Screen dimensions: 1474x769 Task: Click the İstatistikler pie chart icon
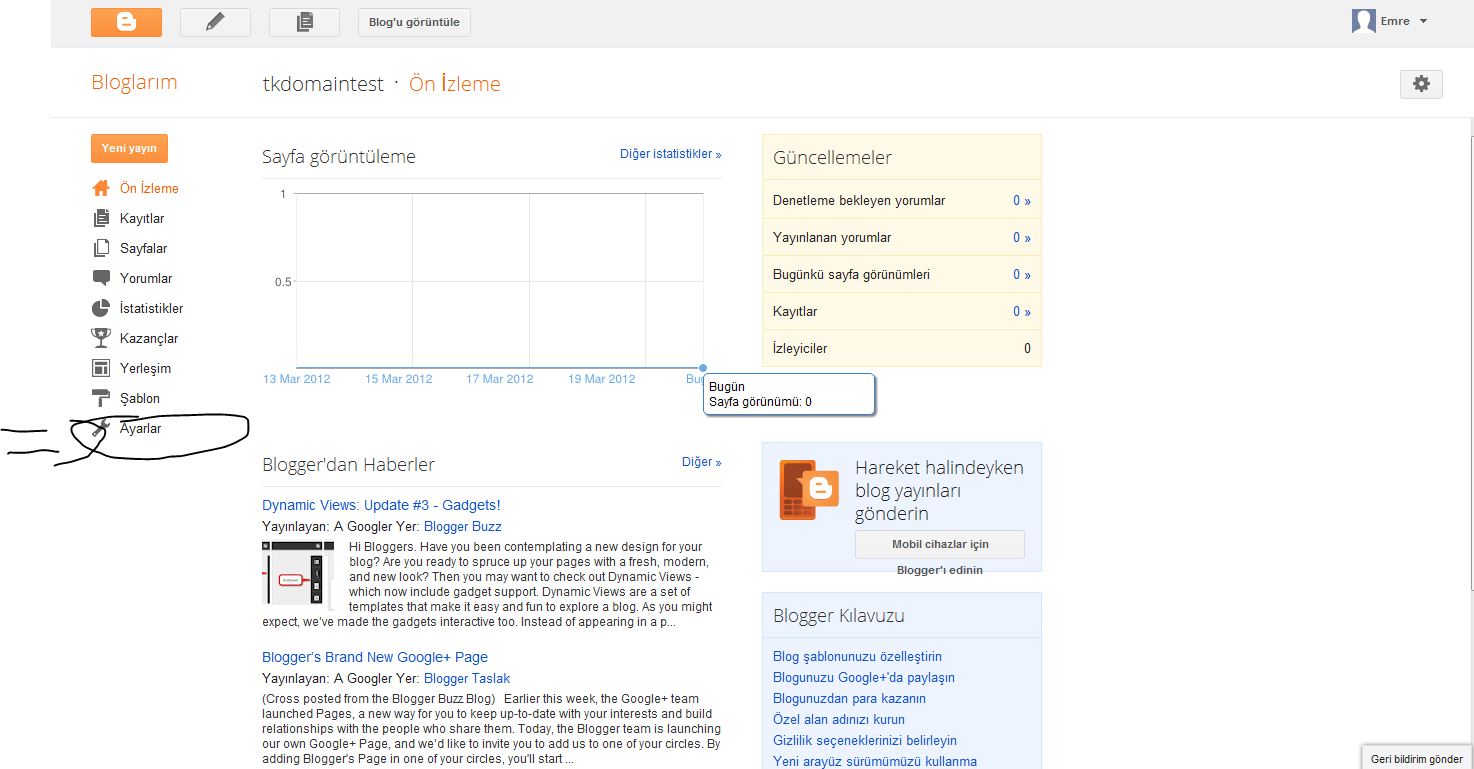point(101,308)
